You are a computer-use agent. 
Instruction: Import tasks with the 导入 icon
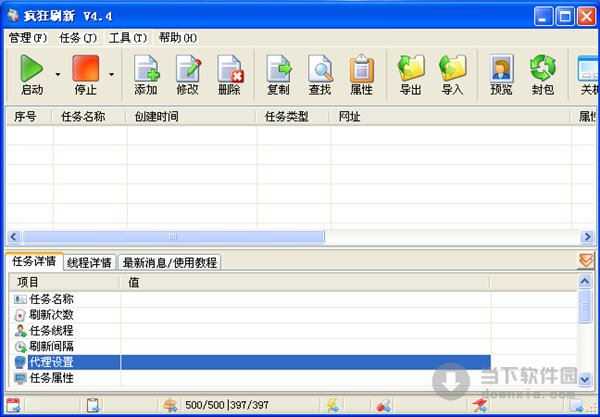tap(452, 75)
